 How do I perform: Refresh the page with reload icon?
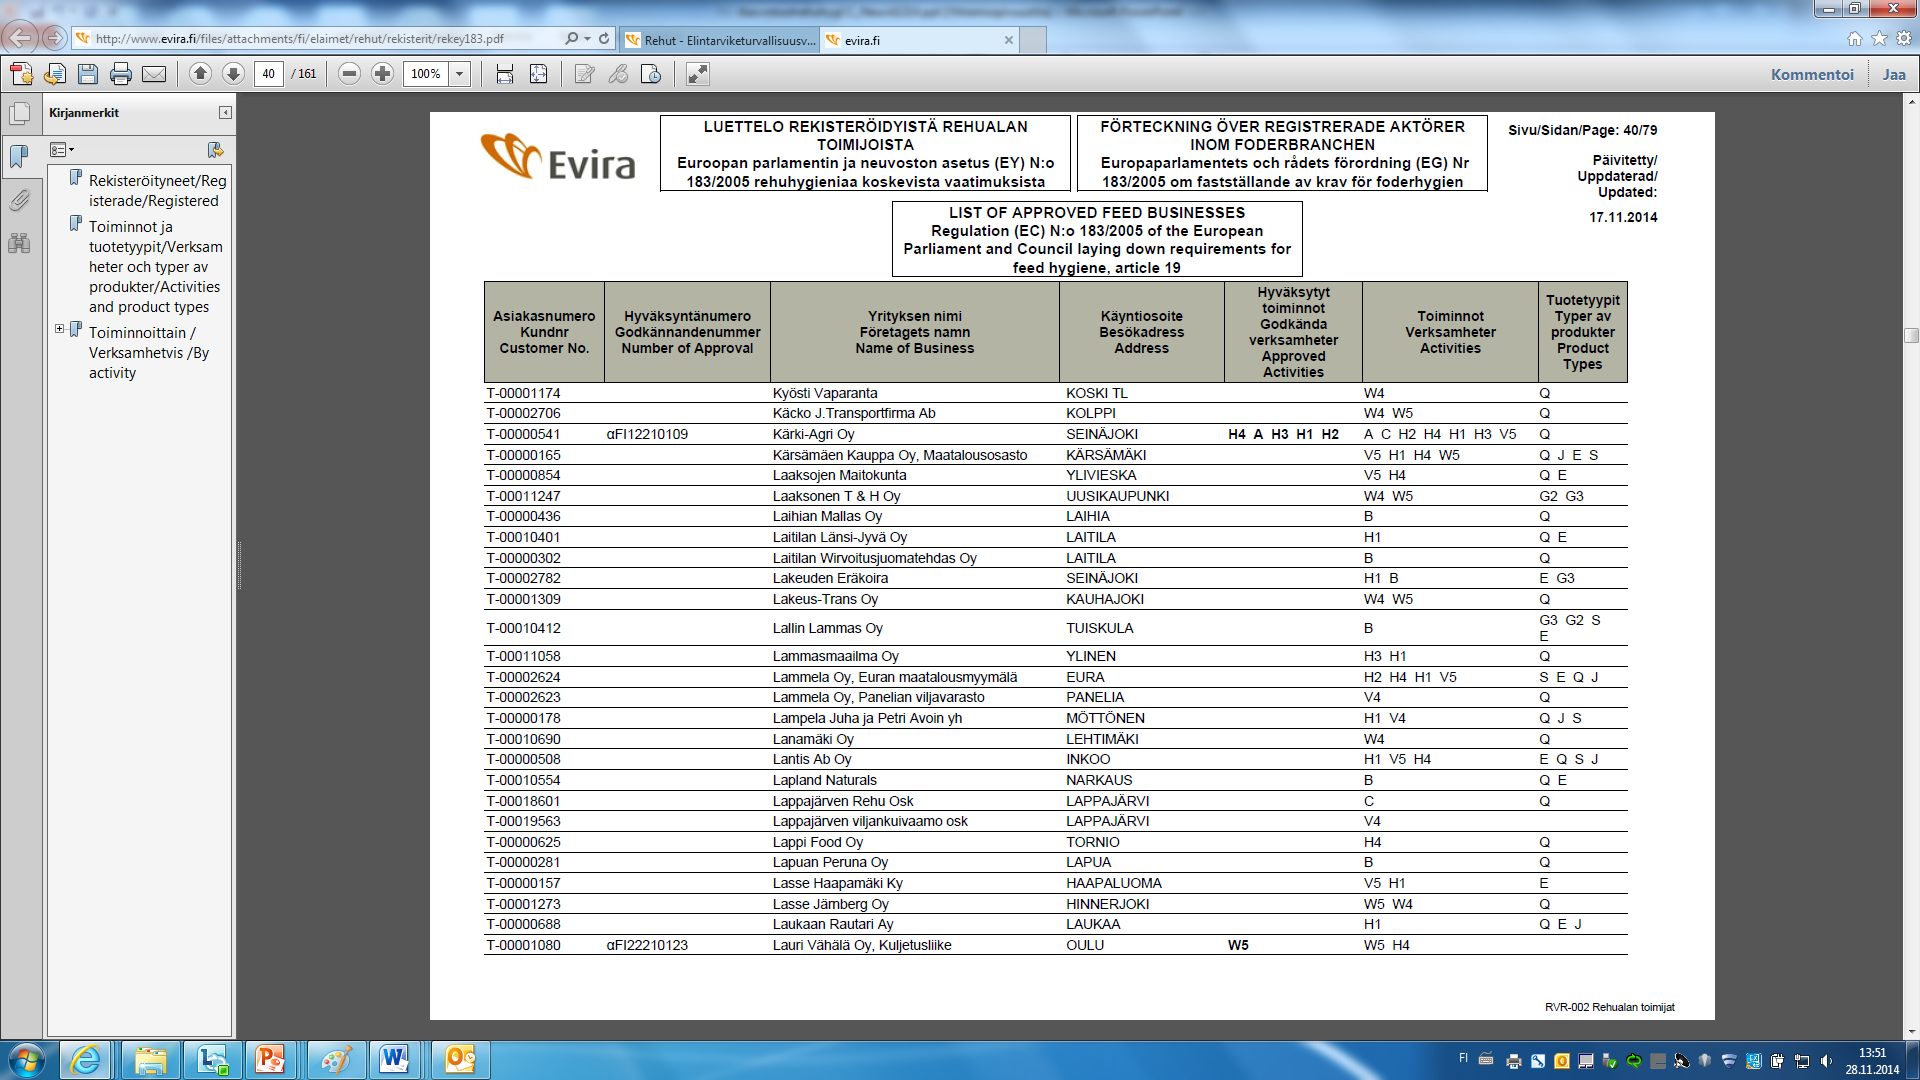point(604,39)
